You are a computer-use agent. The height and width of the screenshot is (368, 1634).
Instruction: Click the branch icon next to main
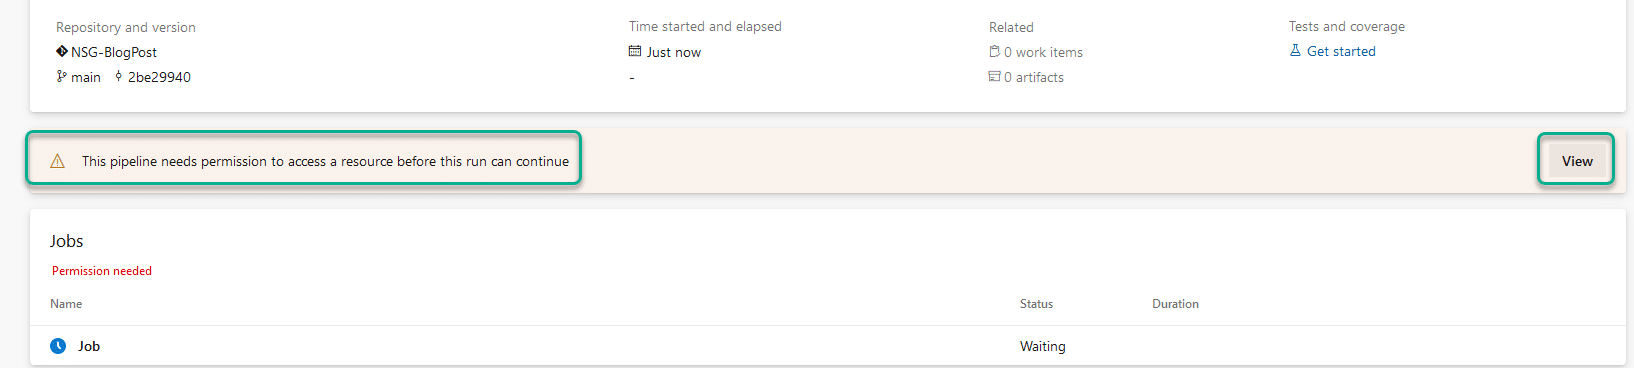[62, 76]
